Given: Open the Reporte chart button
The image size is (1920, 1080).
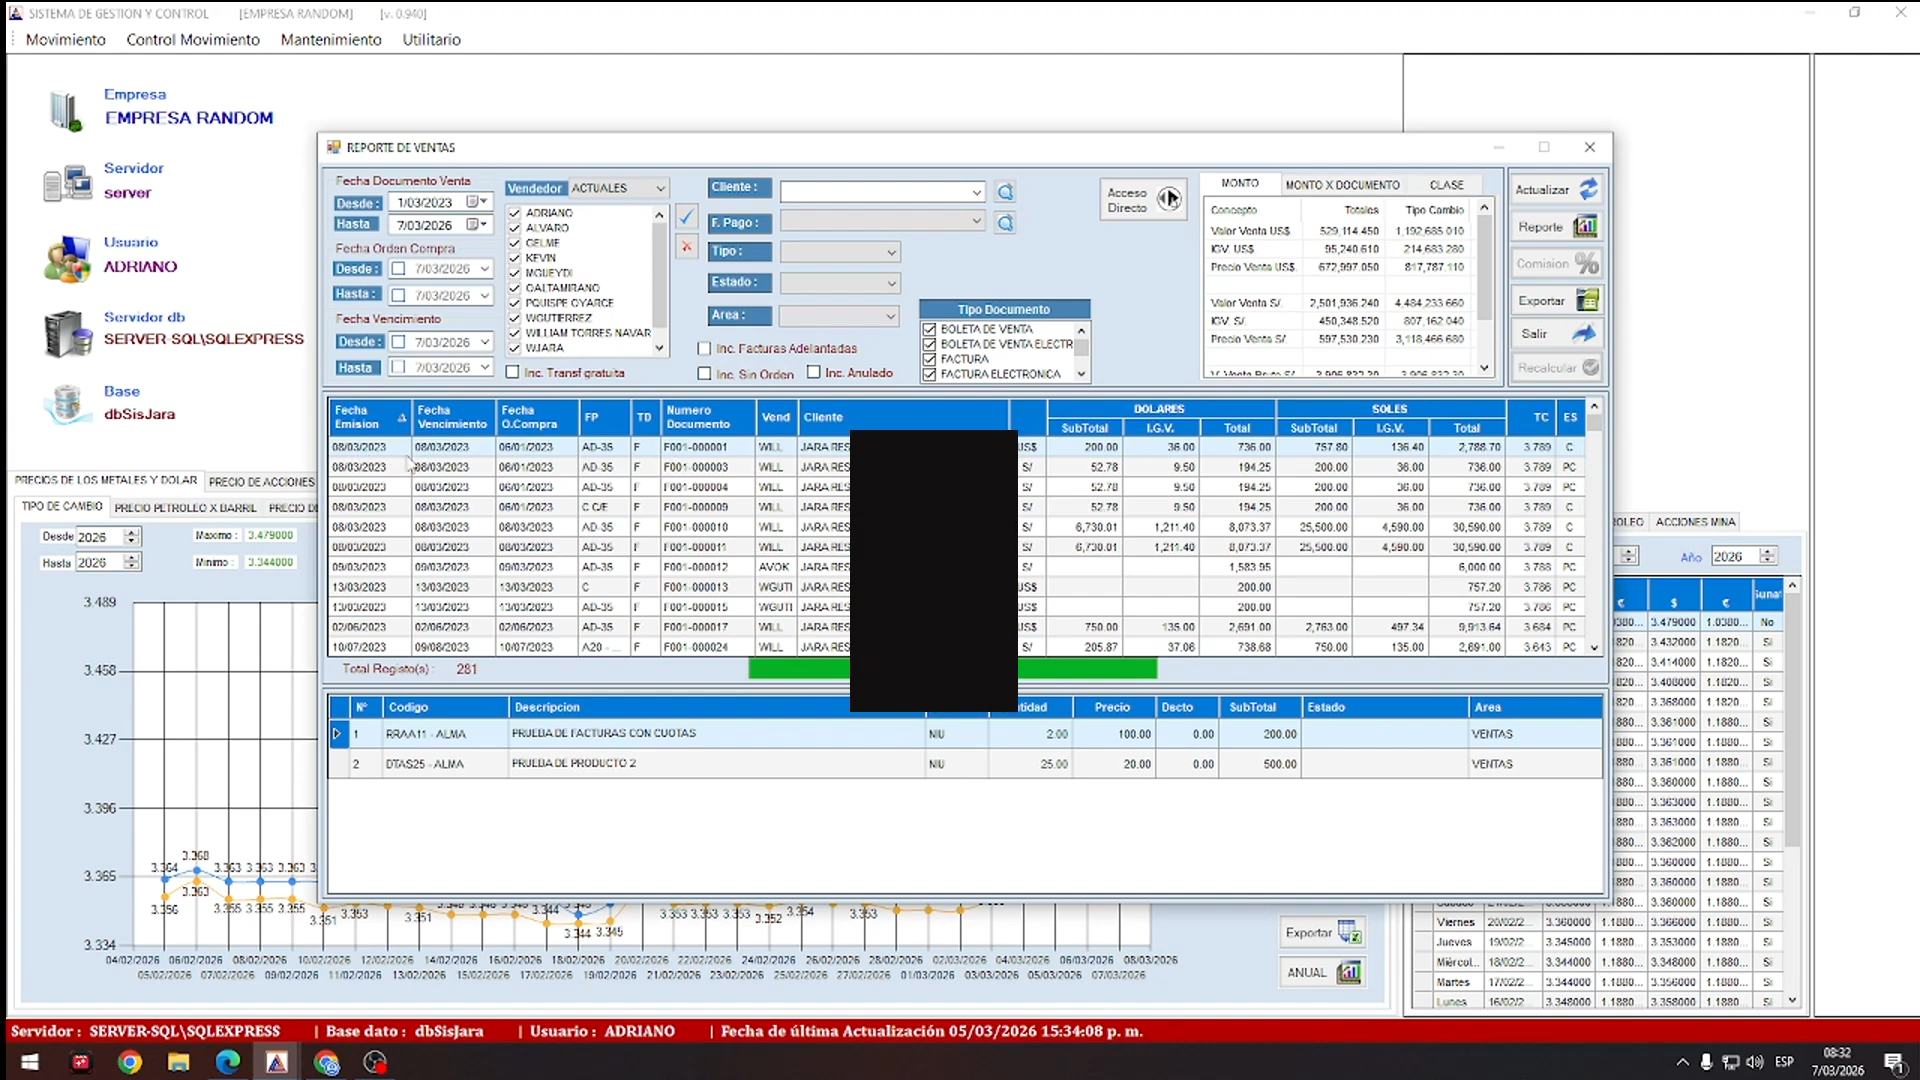Looking at the screenshot, I should tap(1556, 227).
